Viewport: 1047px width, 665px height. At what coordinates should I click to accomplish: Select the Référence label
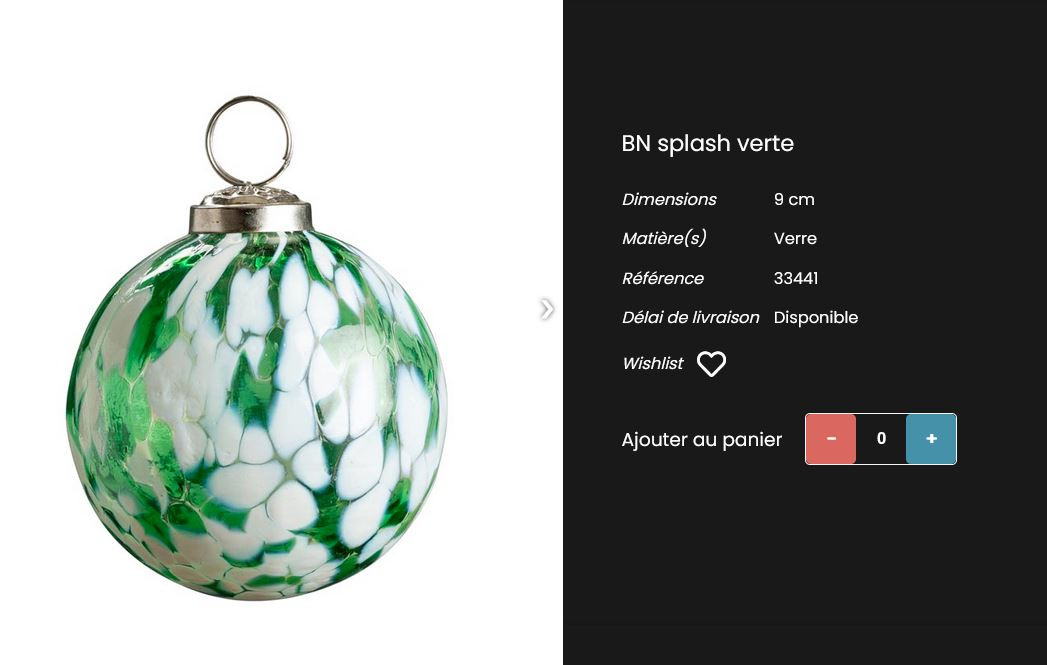point(662,278)
